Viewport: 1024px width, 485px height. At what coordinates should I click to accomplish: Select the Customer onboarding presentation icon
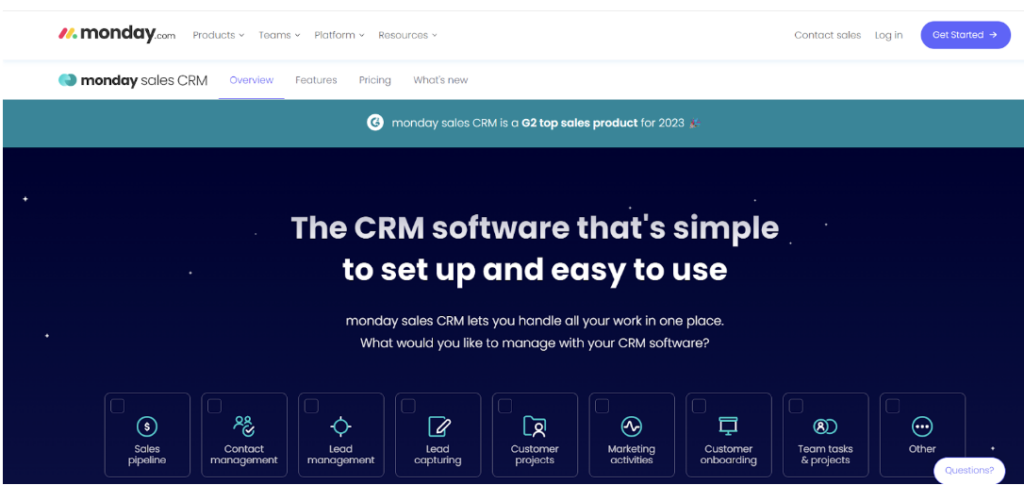[x=728, y=426]
